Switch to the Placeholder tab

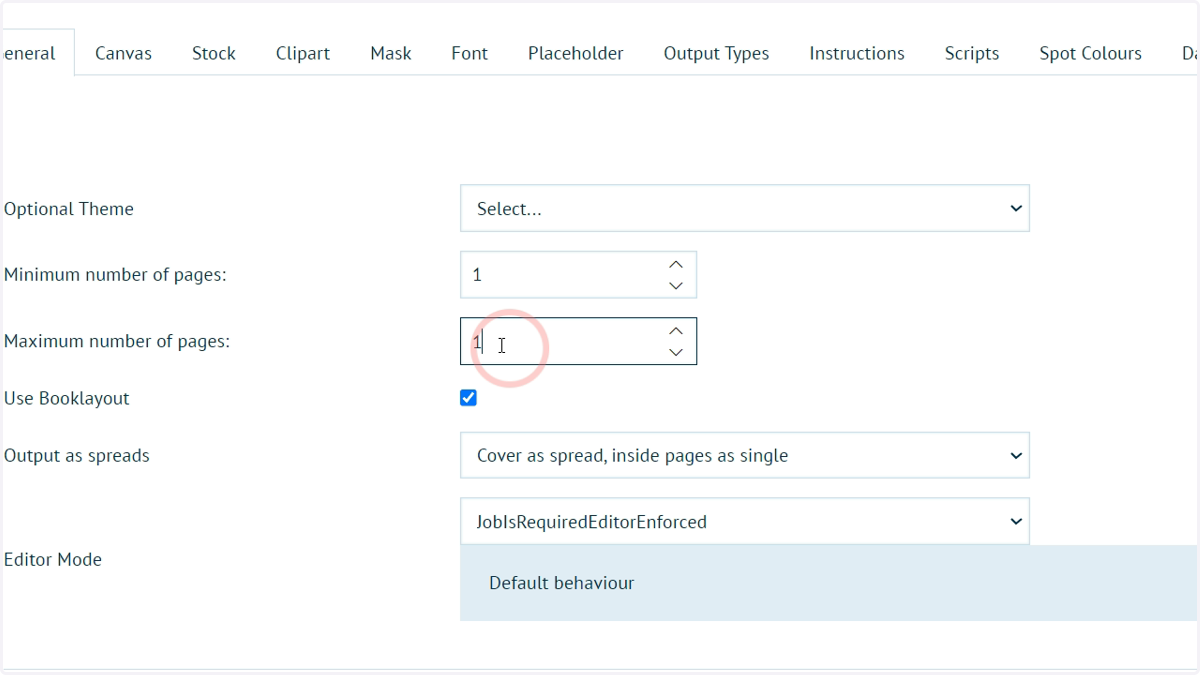tap(576, 53)
